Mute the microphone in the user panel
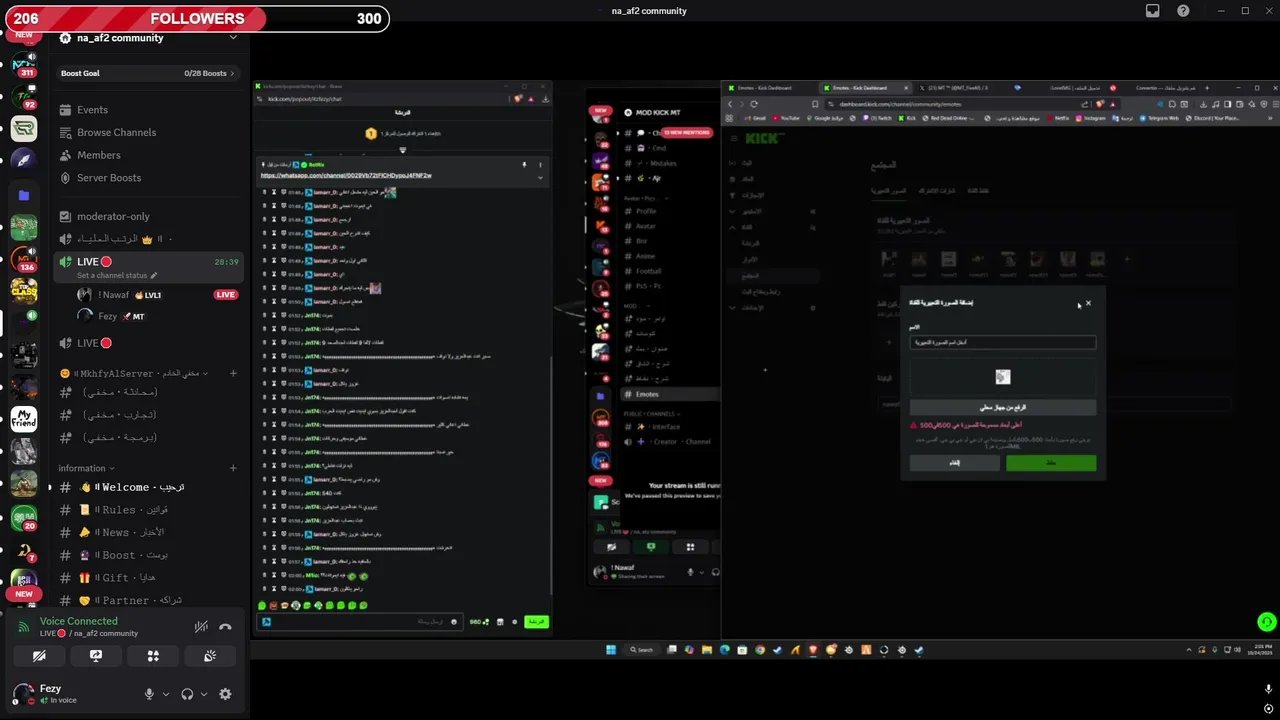The width and height of the screenshot is (1280, 720). 149,694
